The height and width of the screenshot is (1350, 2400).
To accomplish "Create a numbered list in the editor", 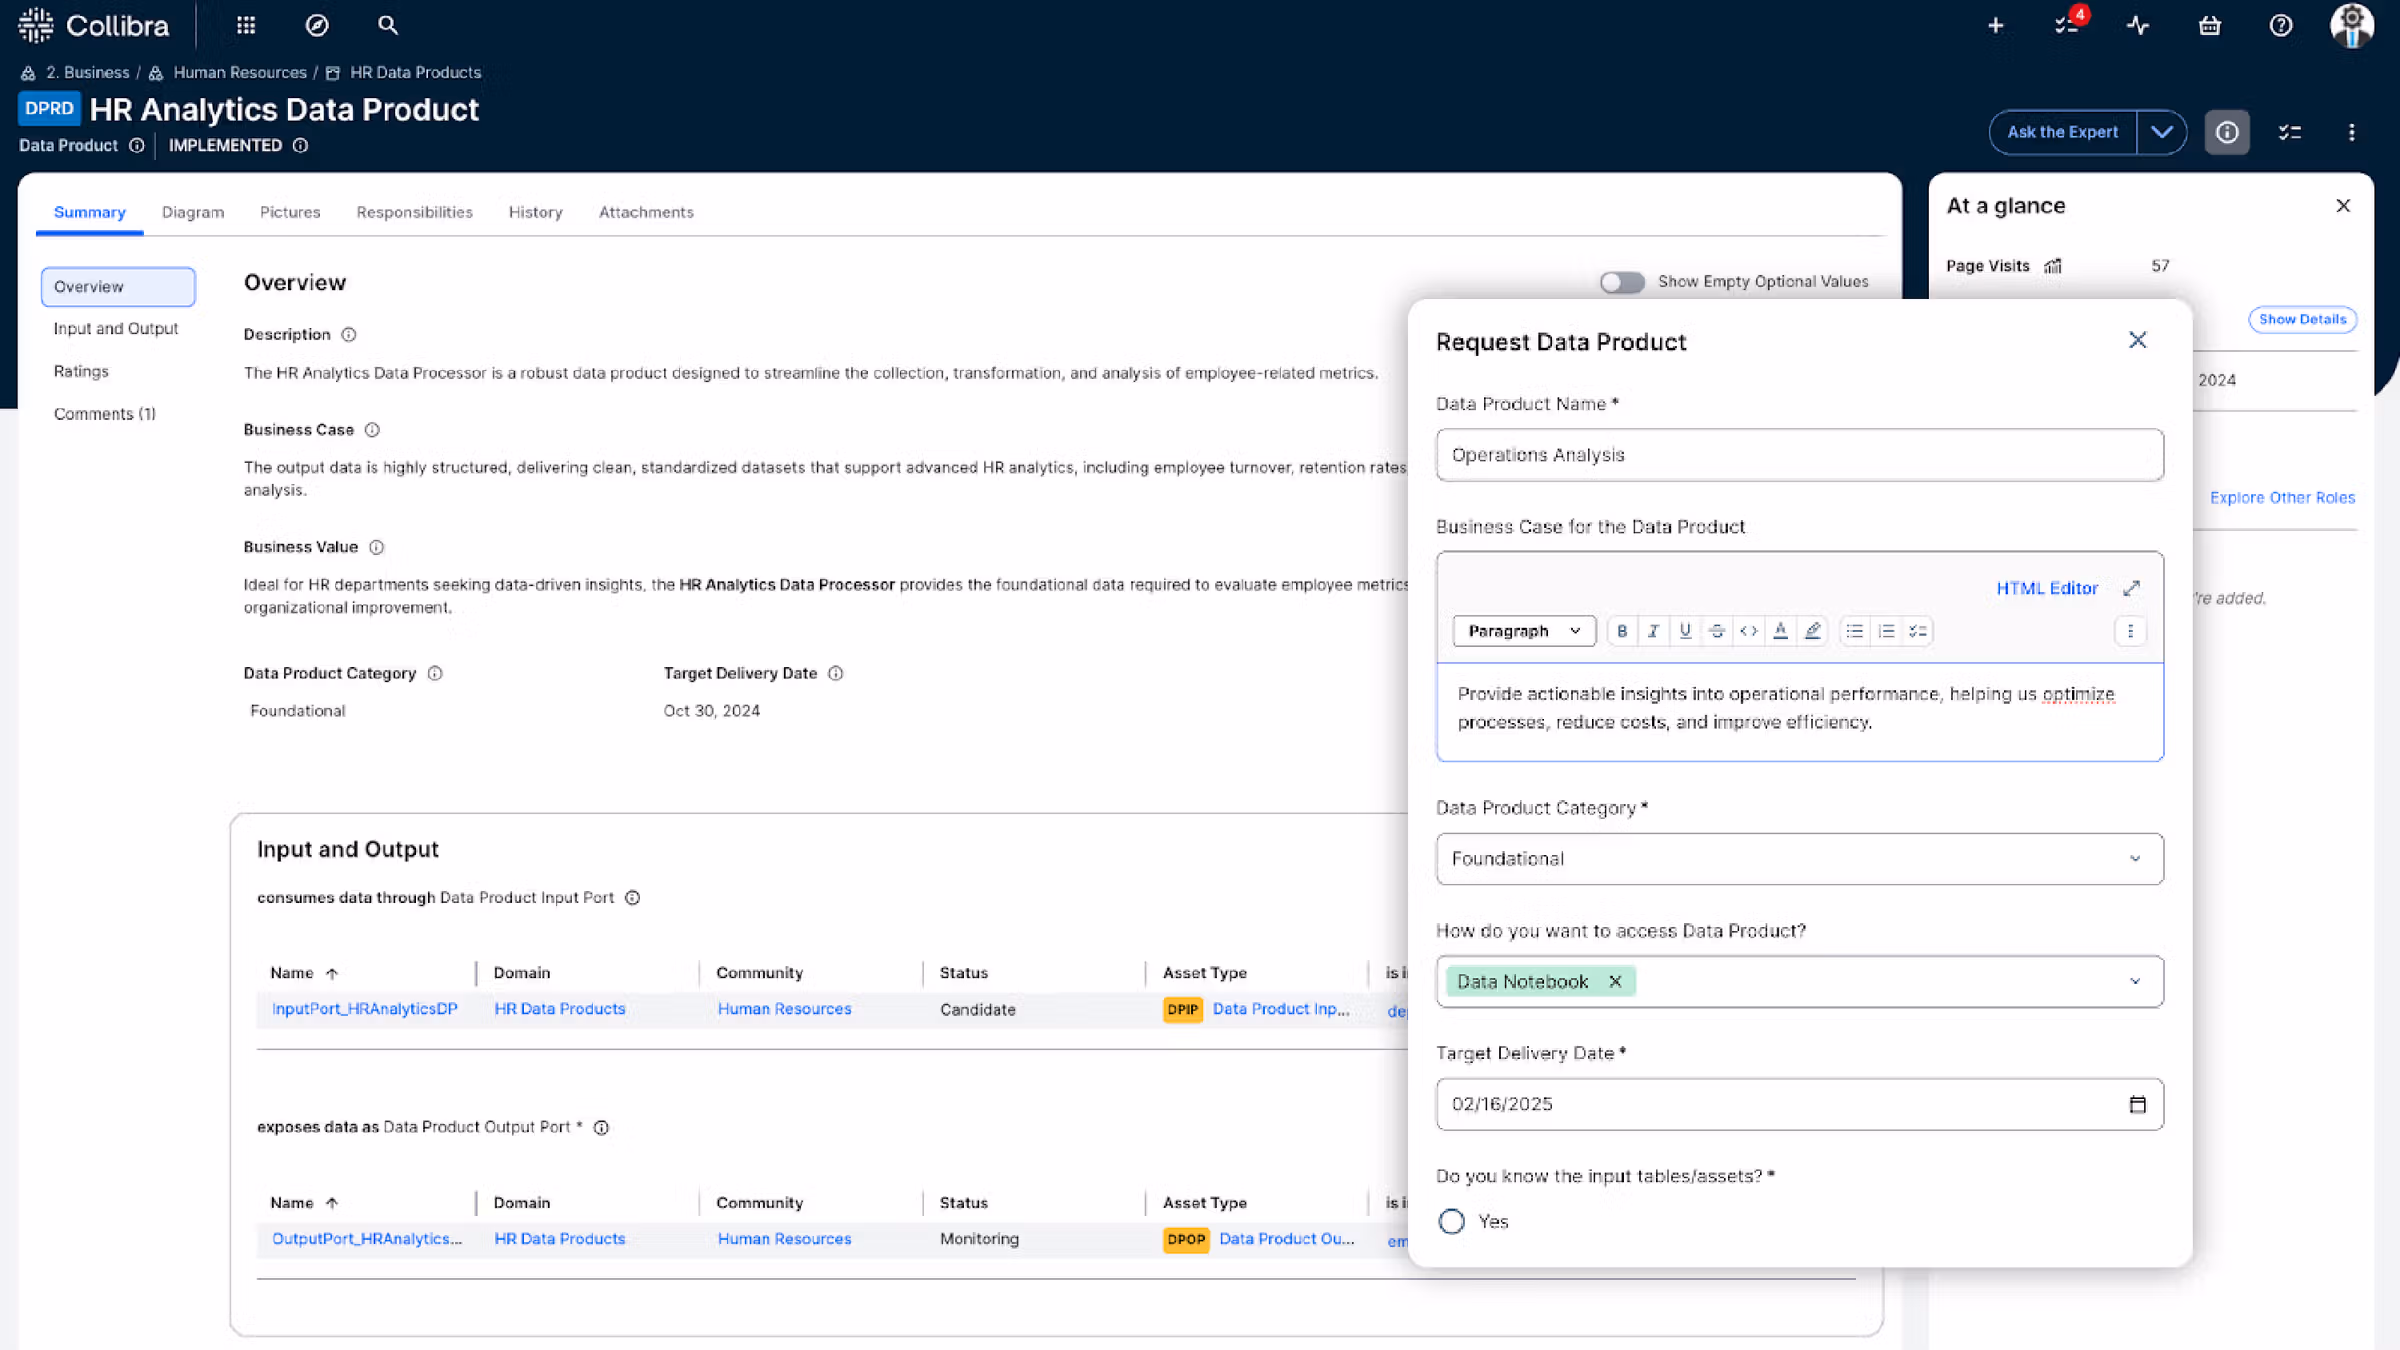I will pyautogui.click(x=1886, y=630).
